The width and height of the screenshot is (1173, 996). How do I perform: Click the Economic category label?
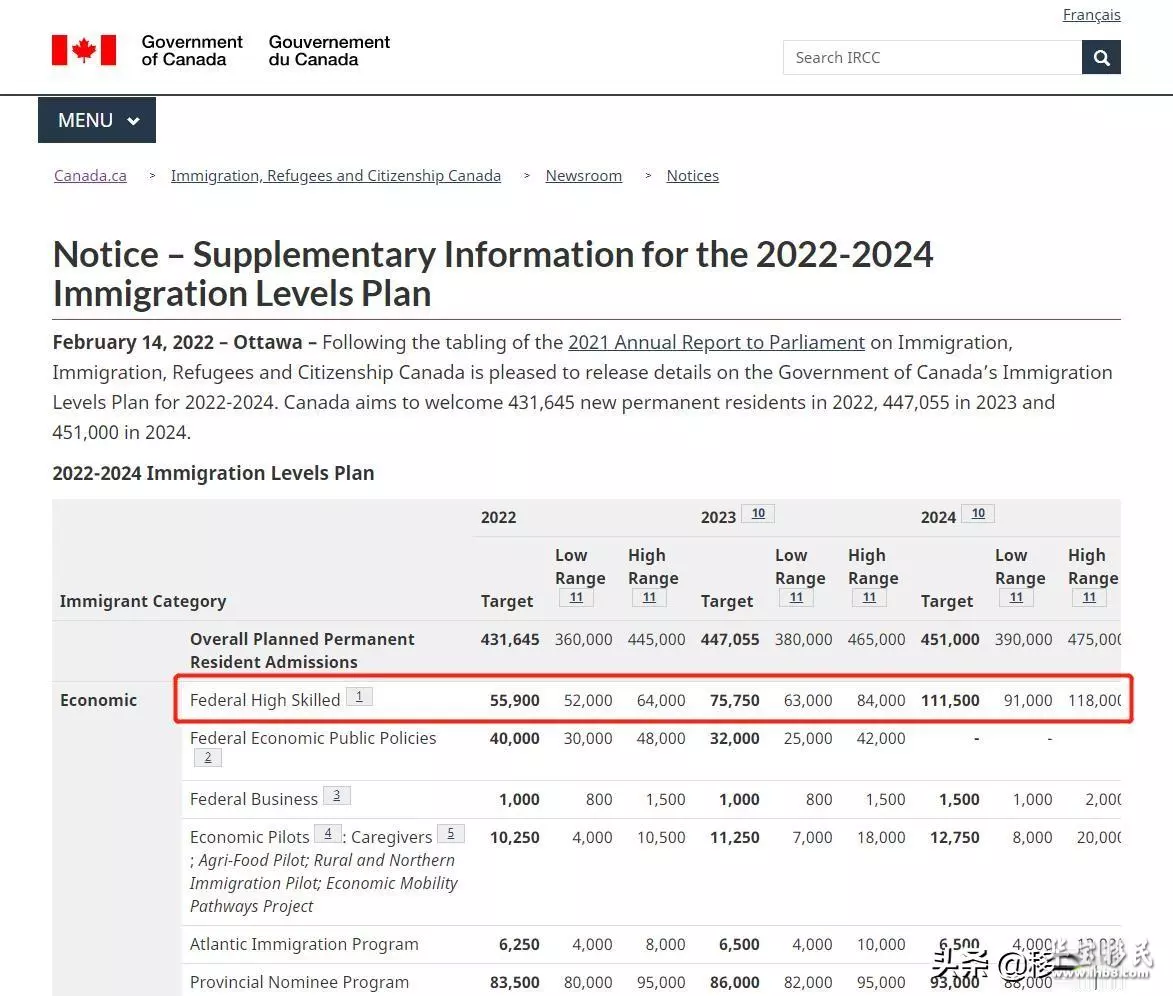pos(98,700)
